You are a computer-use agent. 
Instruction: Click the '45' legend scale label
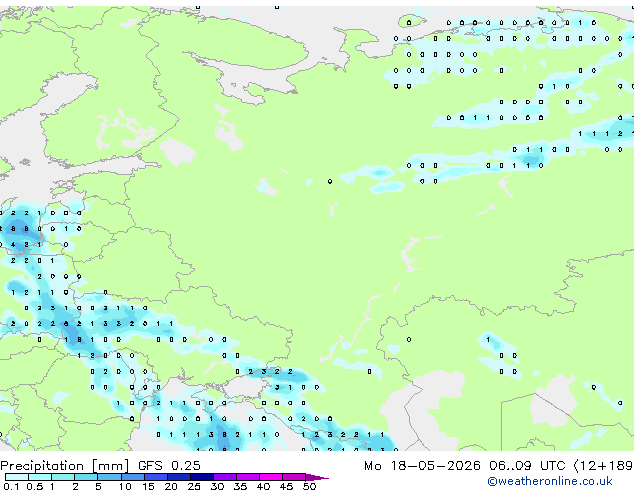(286, 486)
